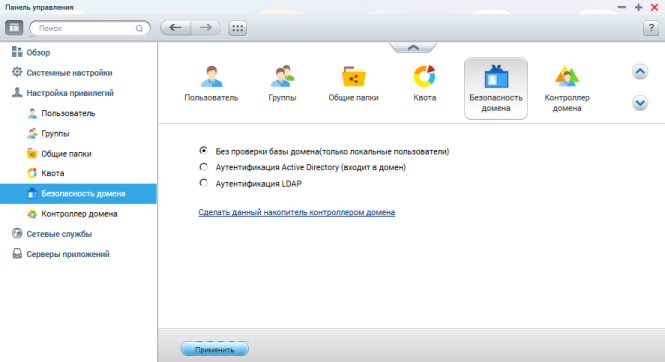
Task: Collapse the icon strip with top chevron
Action: pyautogui.click(x=413, y=47)
